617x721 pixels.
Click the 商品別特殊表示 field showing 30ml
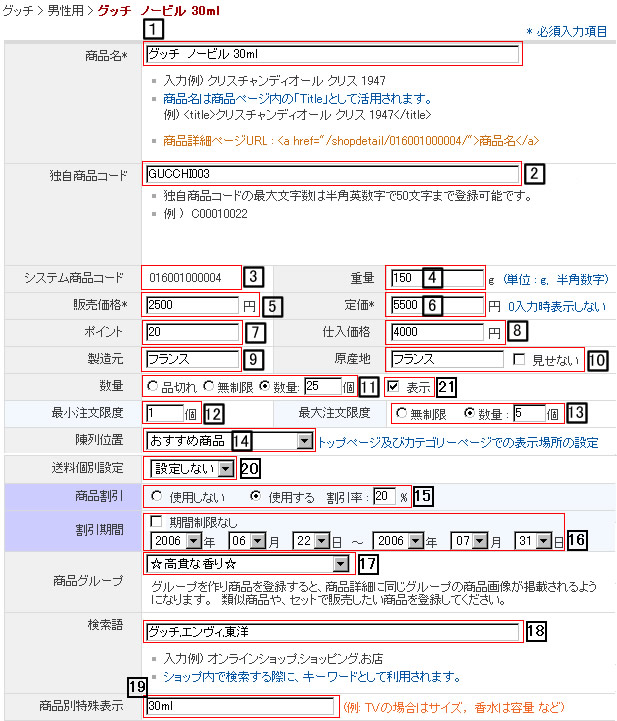pyautogui.click(x=240, y=706)
